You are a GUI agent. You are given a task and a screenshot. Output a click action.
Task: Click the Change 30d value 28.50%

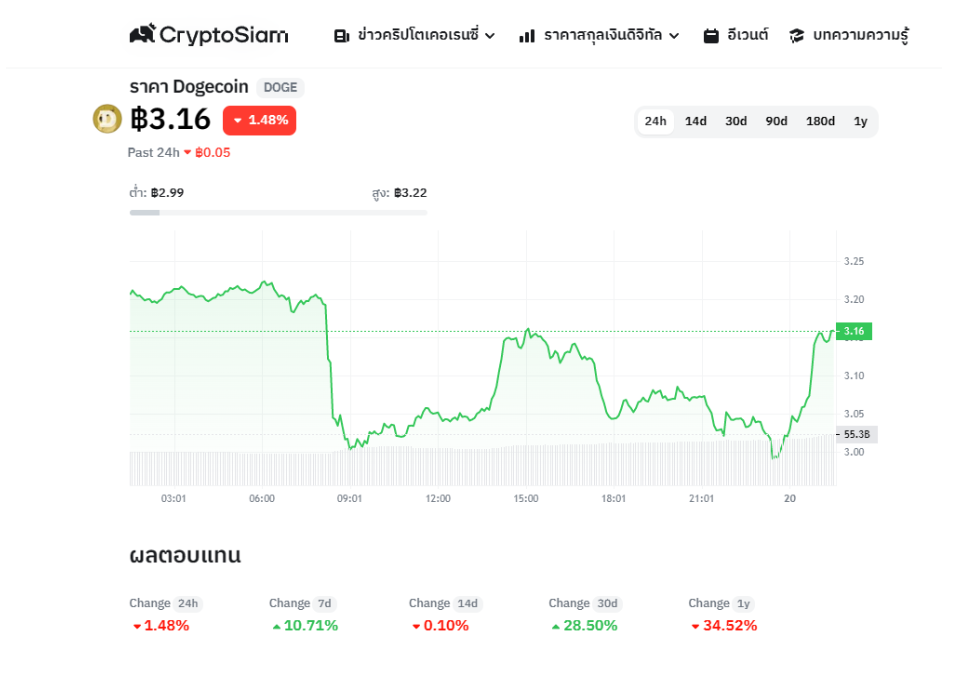[584, 625]
